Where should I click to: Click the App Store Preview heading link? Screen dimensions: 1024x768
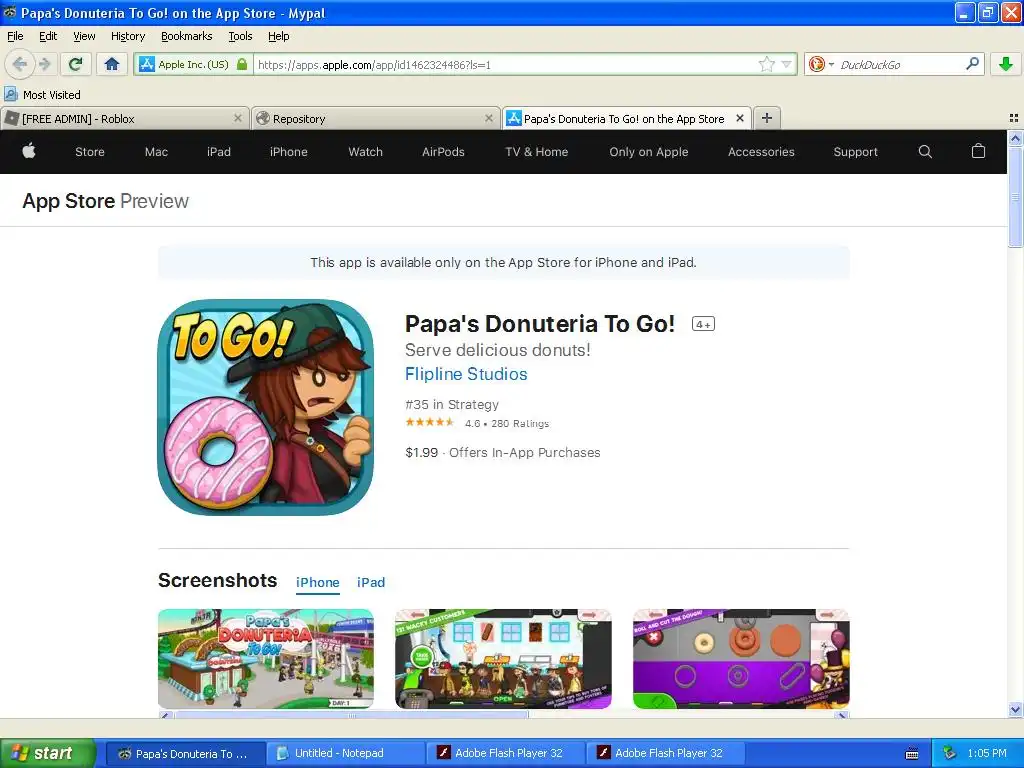coord(105,201)
